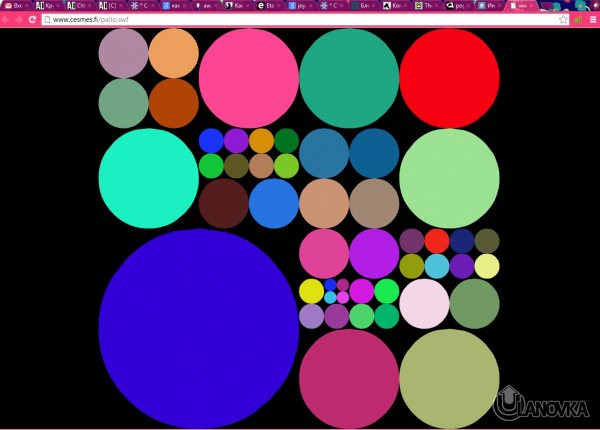Click the large hot-pink circle
The height and width of the screenshot is (430, 600).
249,78
